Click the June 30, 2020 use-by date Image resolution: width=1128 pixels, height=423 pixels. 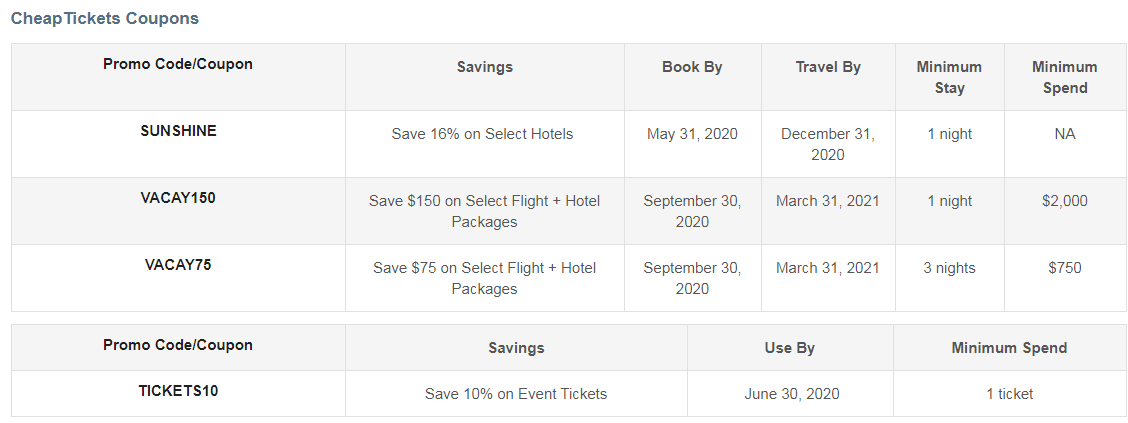pos(792,394)
